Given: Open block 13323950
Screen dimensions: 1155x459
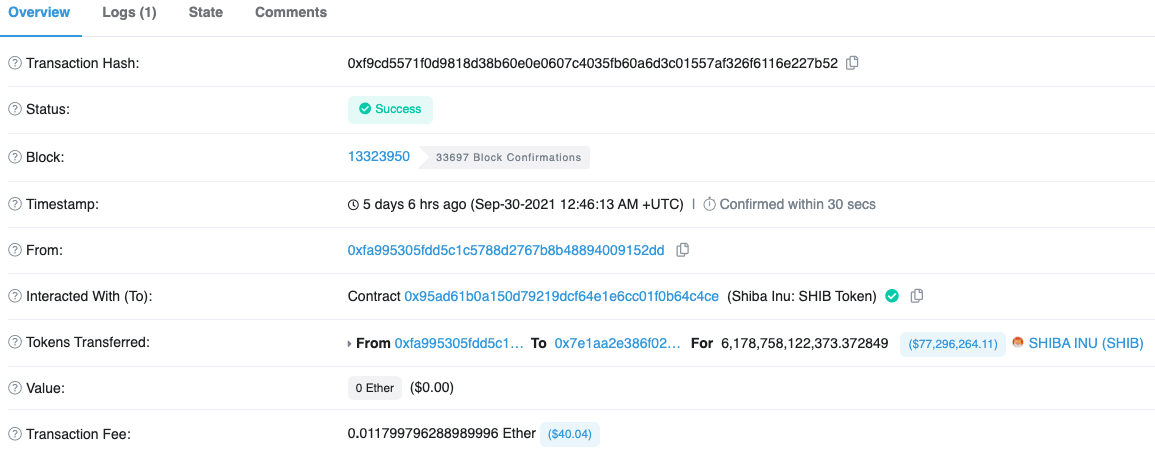Looking at the screenshot, I should click(378, 157).
